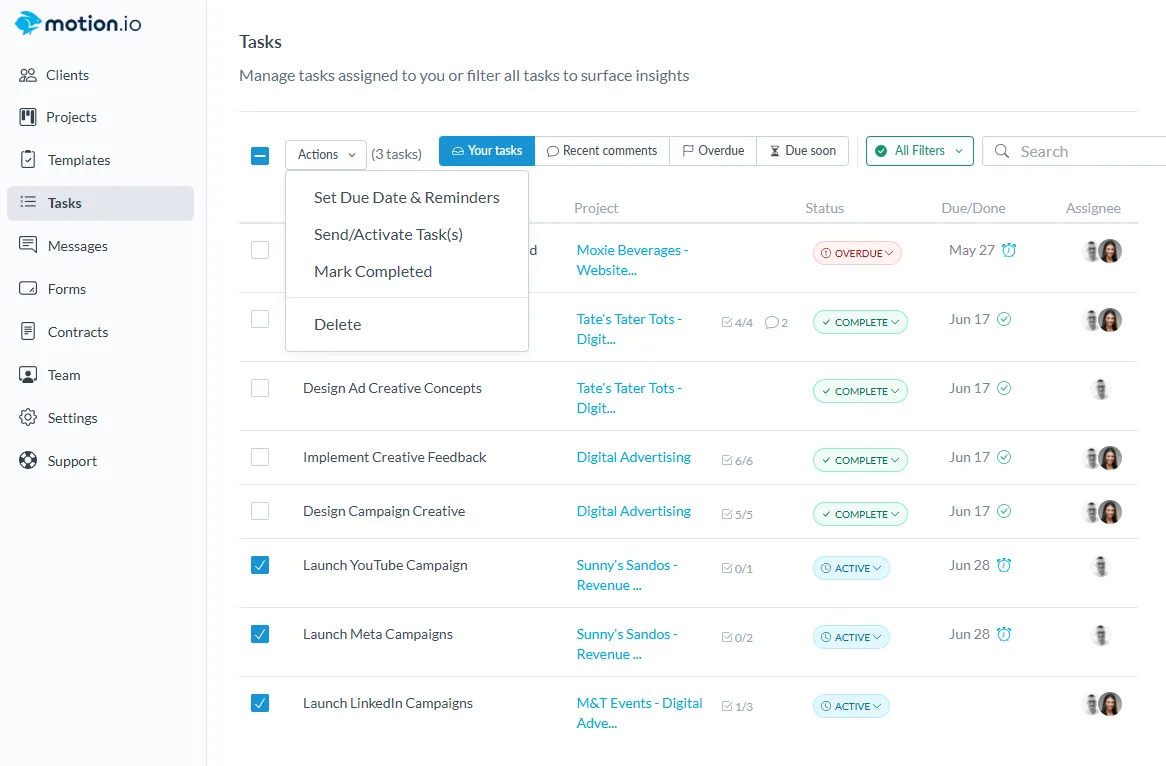Open ACTIVE status for Launch LinkedIn Campaigns
Viewport: 1166px width, 766px height.
[x=851, y=706]
